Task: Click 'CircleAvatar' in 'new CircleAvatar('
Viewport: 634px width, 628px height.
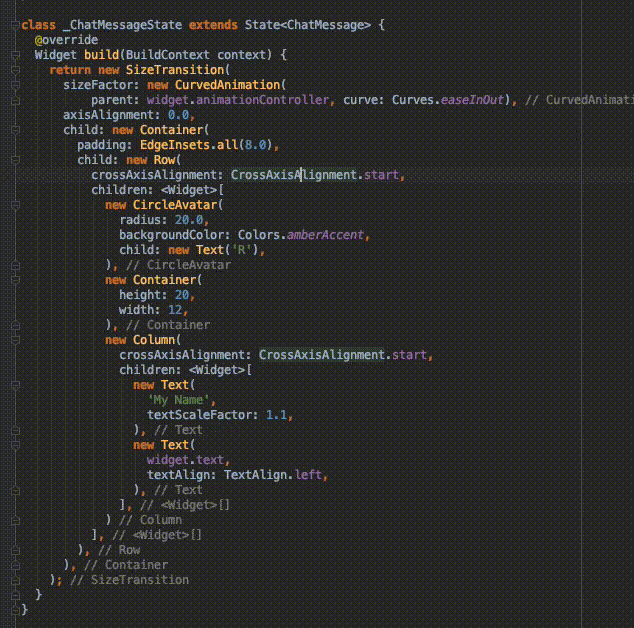Action: (x=175, y=205)
